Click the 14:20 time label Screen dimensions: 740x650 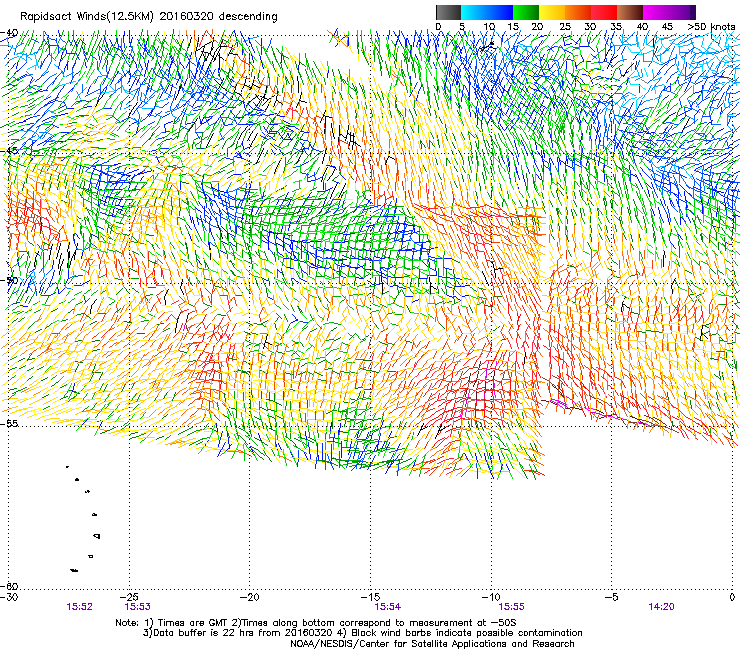[x=661, y=607]
